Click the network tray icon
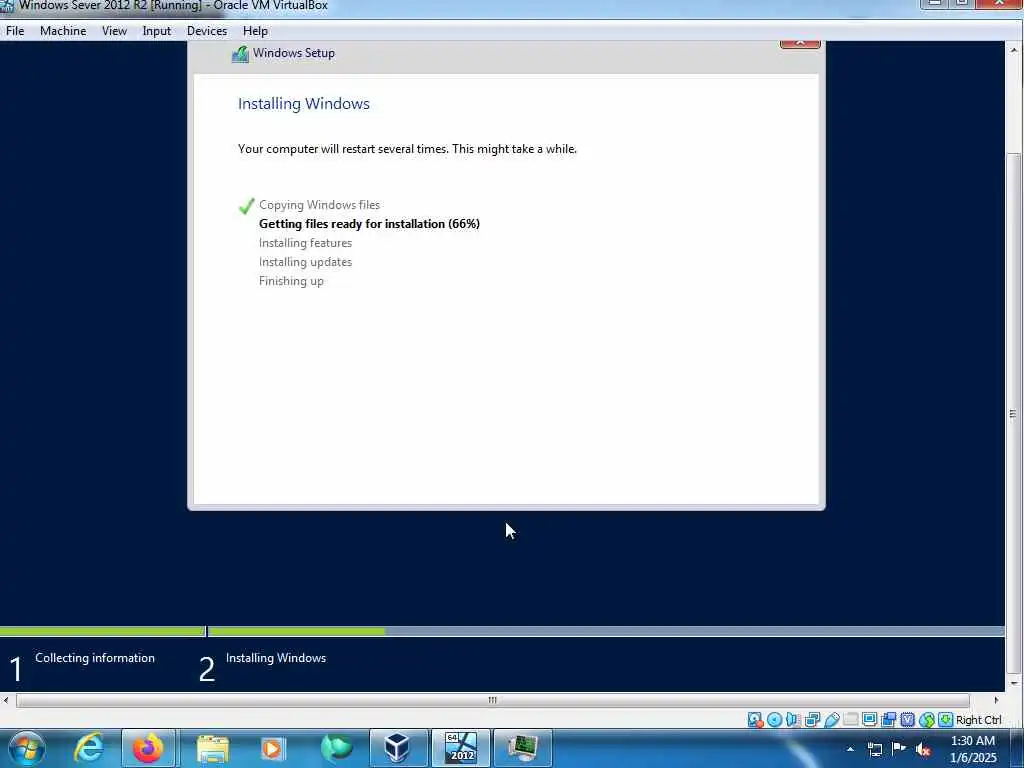The width and height of the screenshot is (1024, 768). [x=875, y=749]
